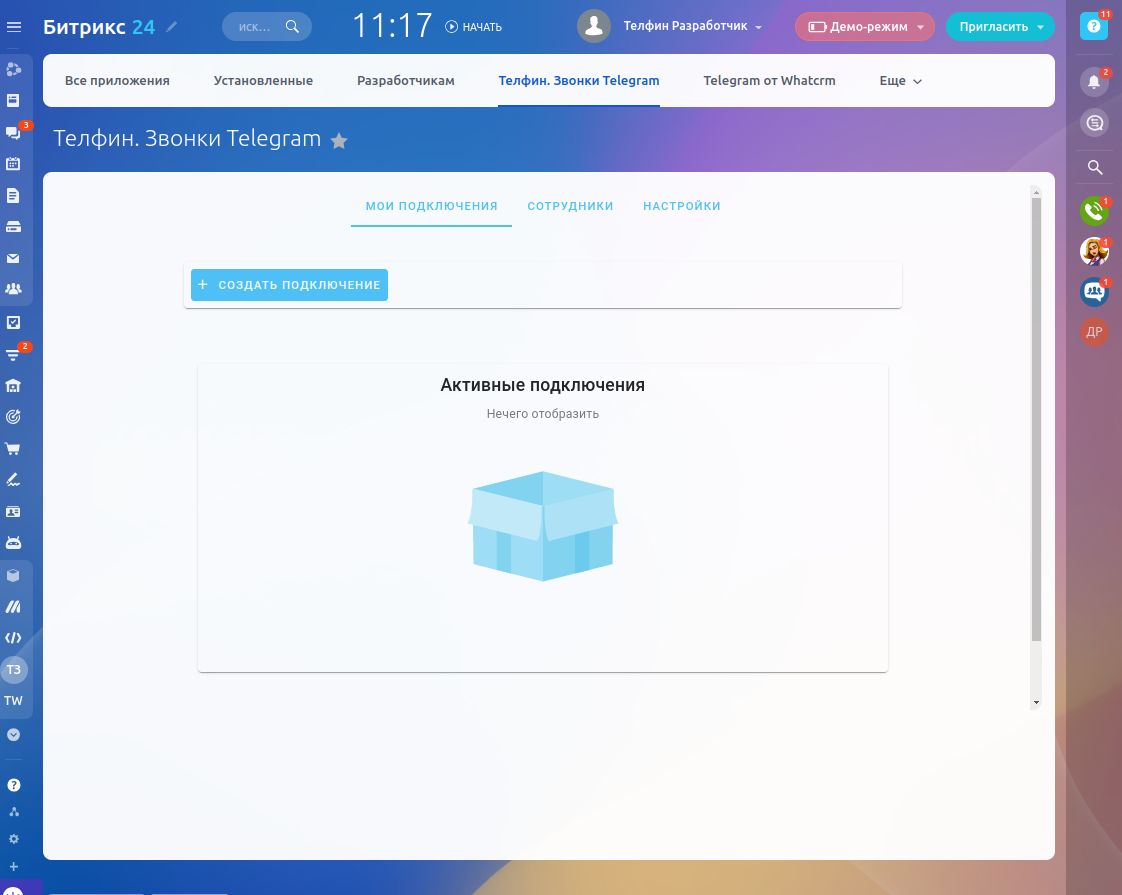Switch to СОТРУДНИКИ tab
Image resolution: width=1122 pixels, height=895 pixels.
click(x=570, y=206)
